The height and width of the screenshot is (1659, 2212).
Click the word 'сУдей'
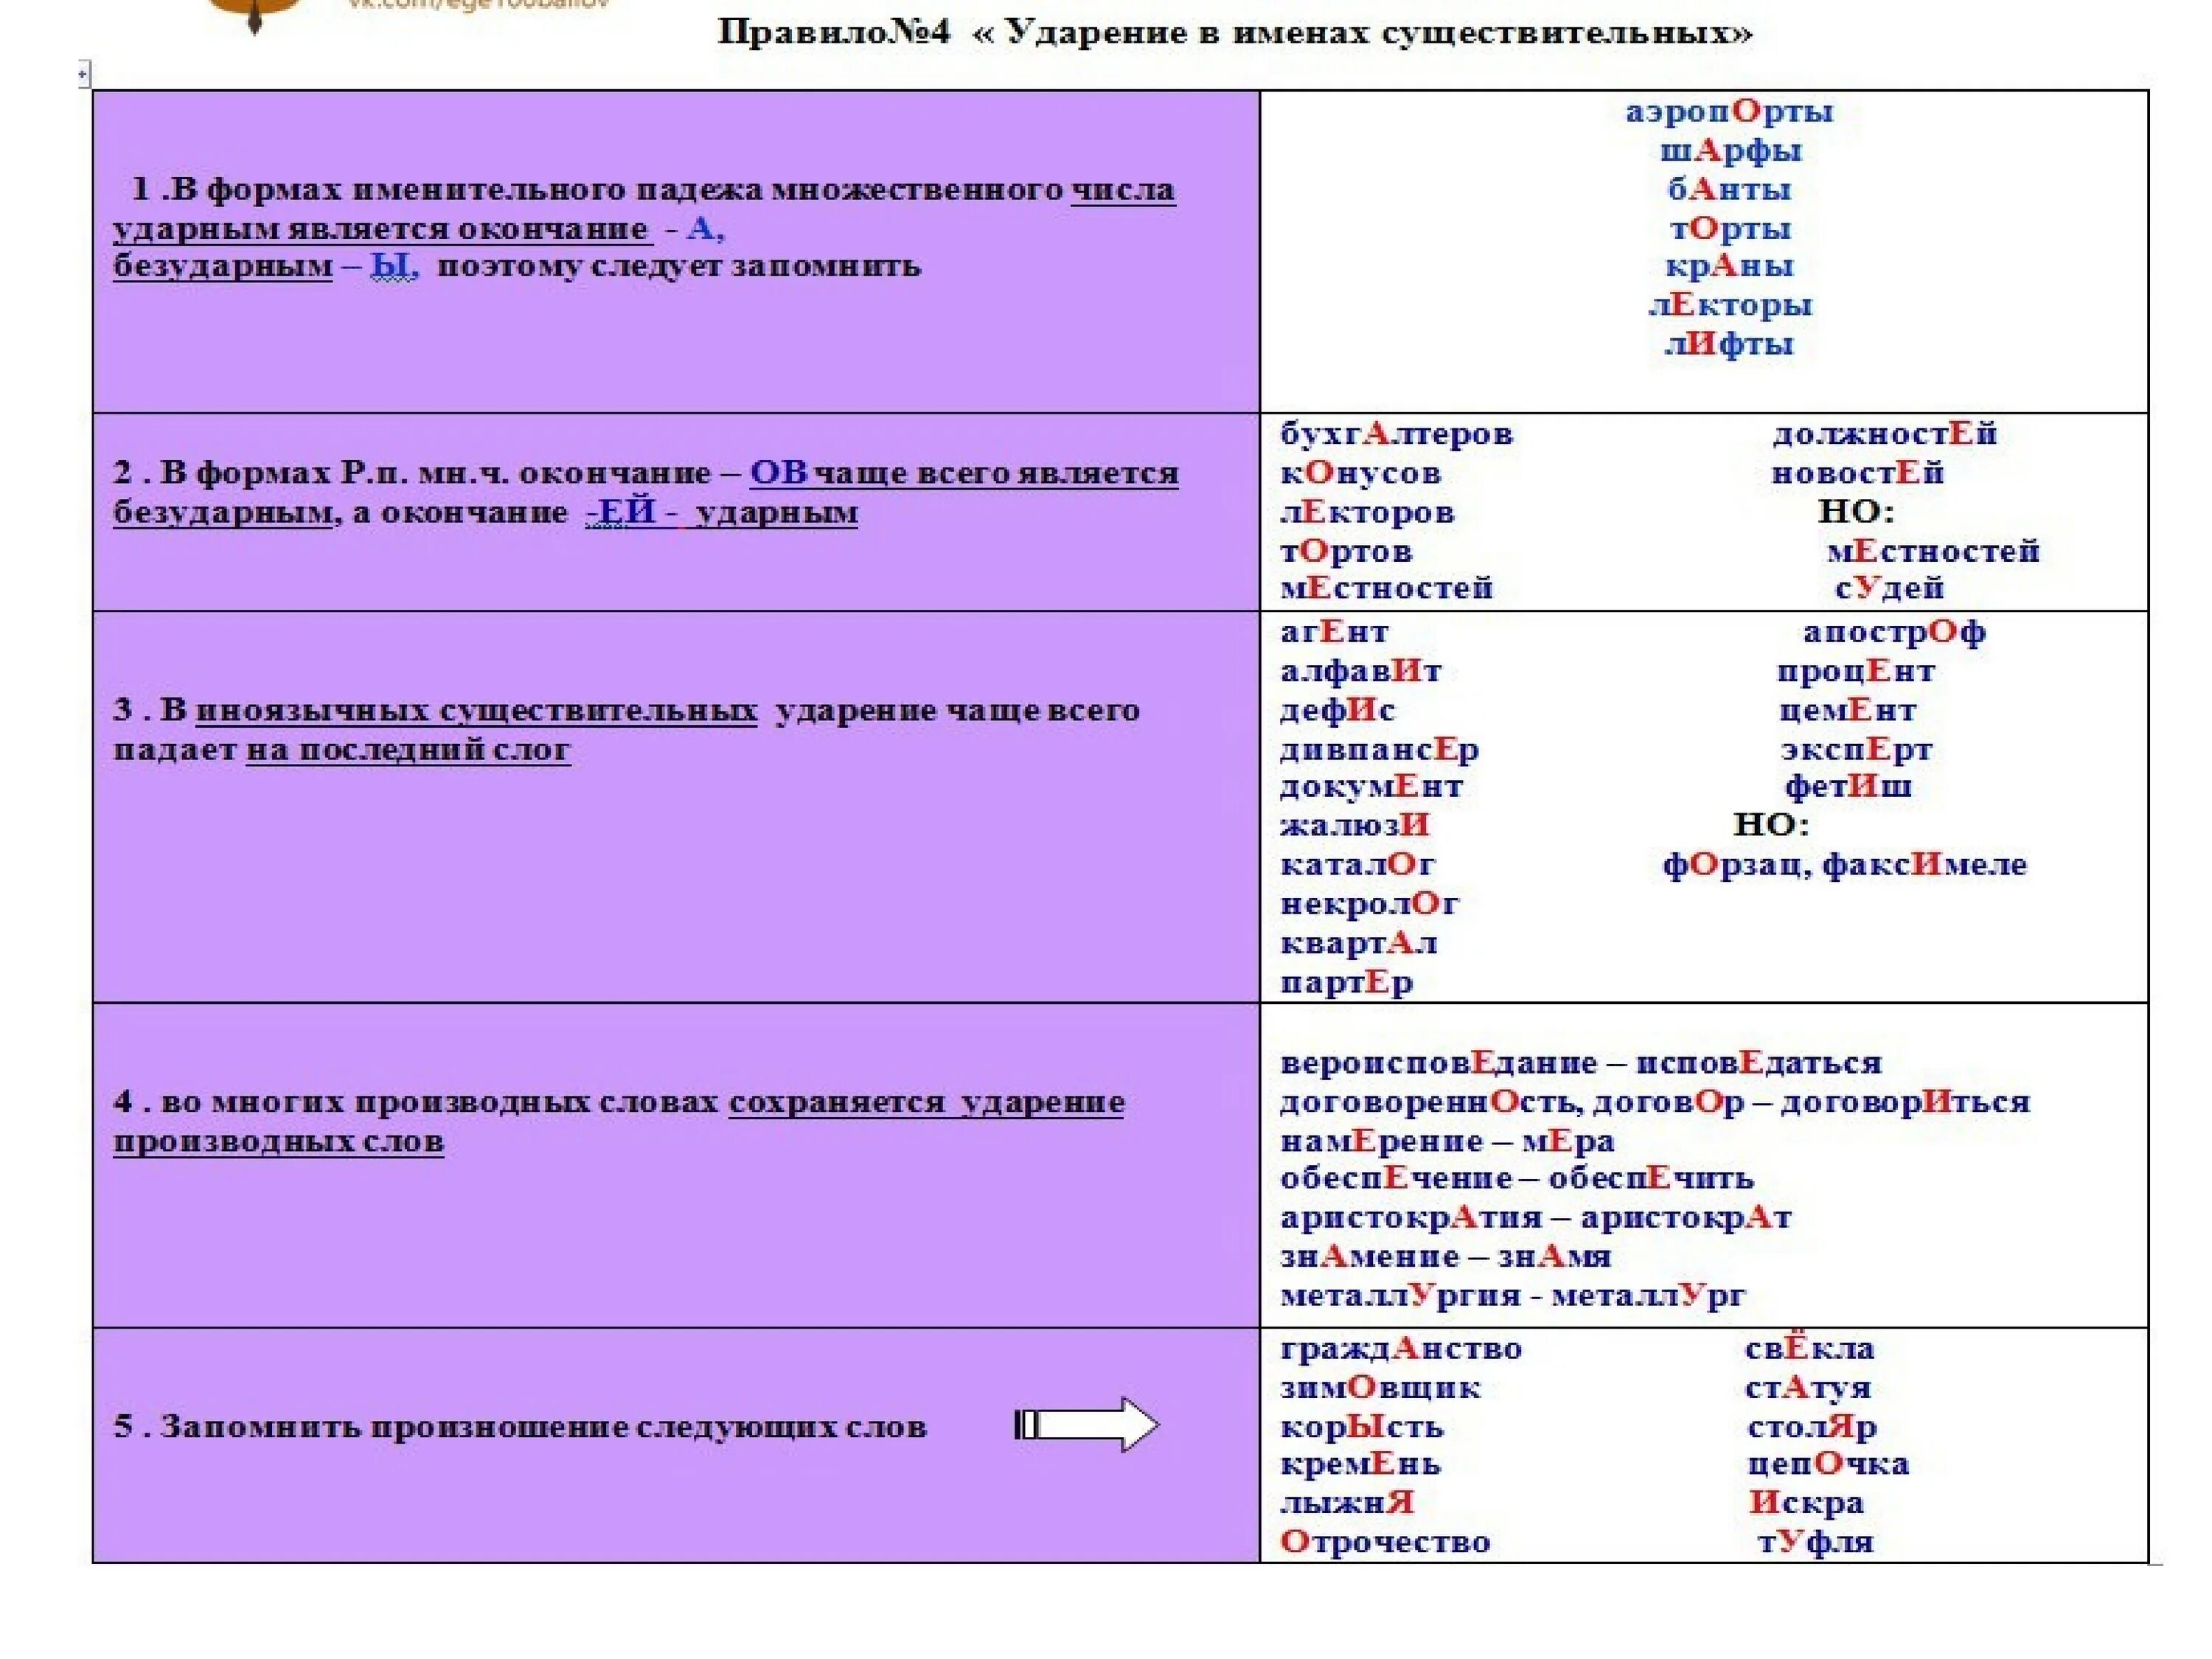[x=1889, y=588]
